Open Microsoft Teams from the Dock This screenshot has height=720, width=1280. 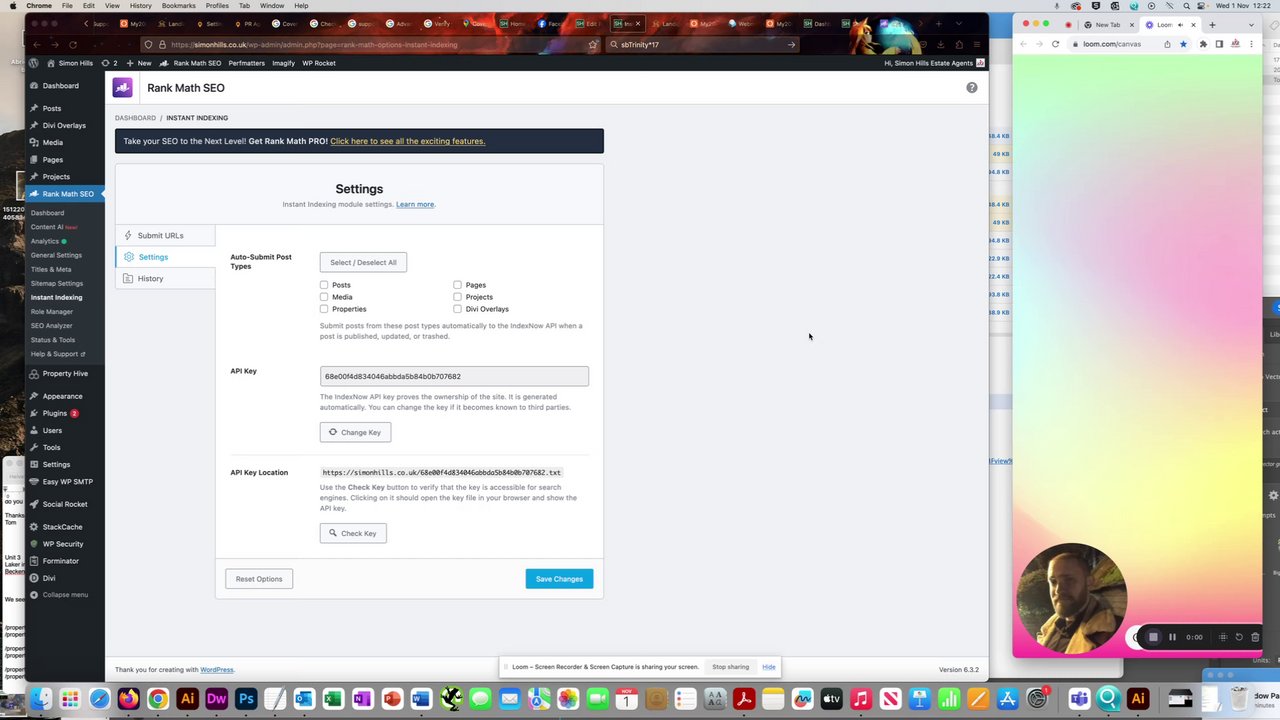[x=1078, y=699]
